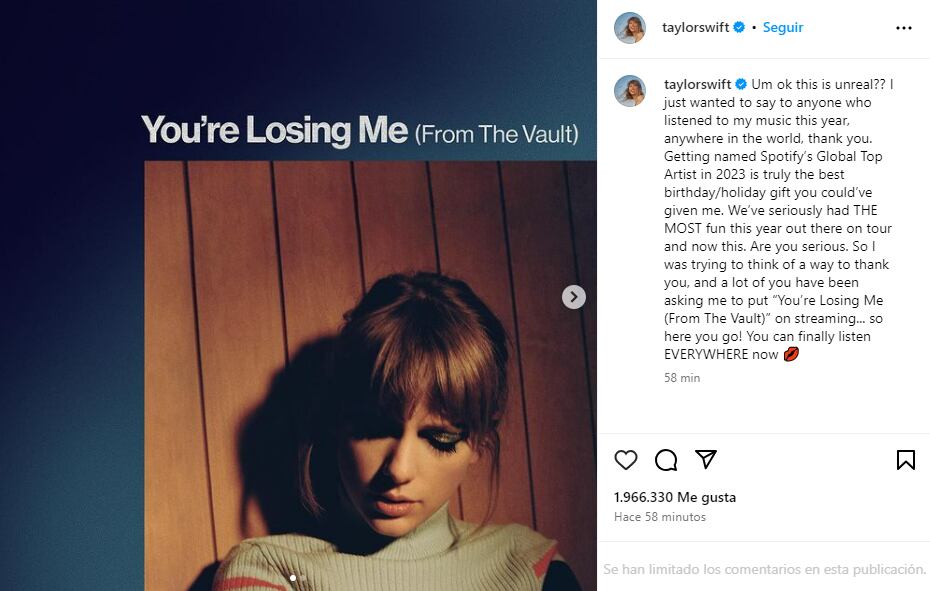
Task: Click the verified badge in the post header
Action: (x=740, y=28)
